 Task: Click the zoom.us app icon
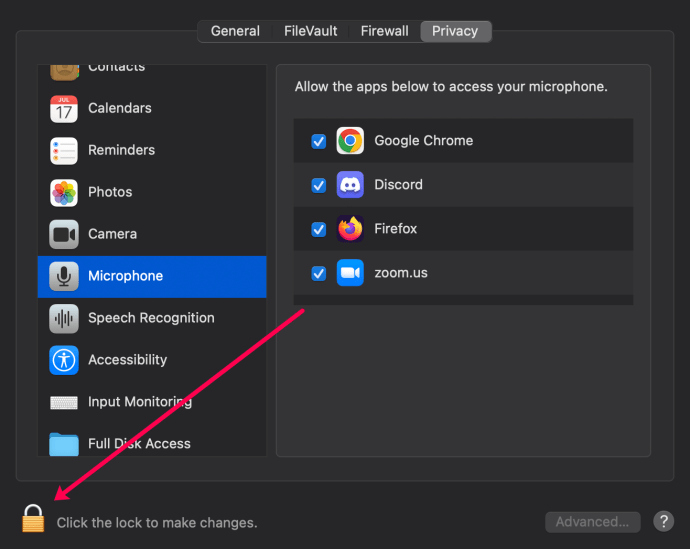point(350,273)
